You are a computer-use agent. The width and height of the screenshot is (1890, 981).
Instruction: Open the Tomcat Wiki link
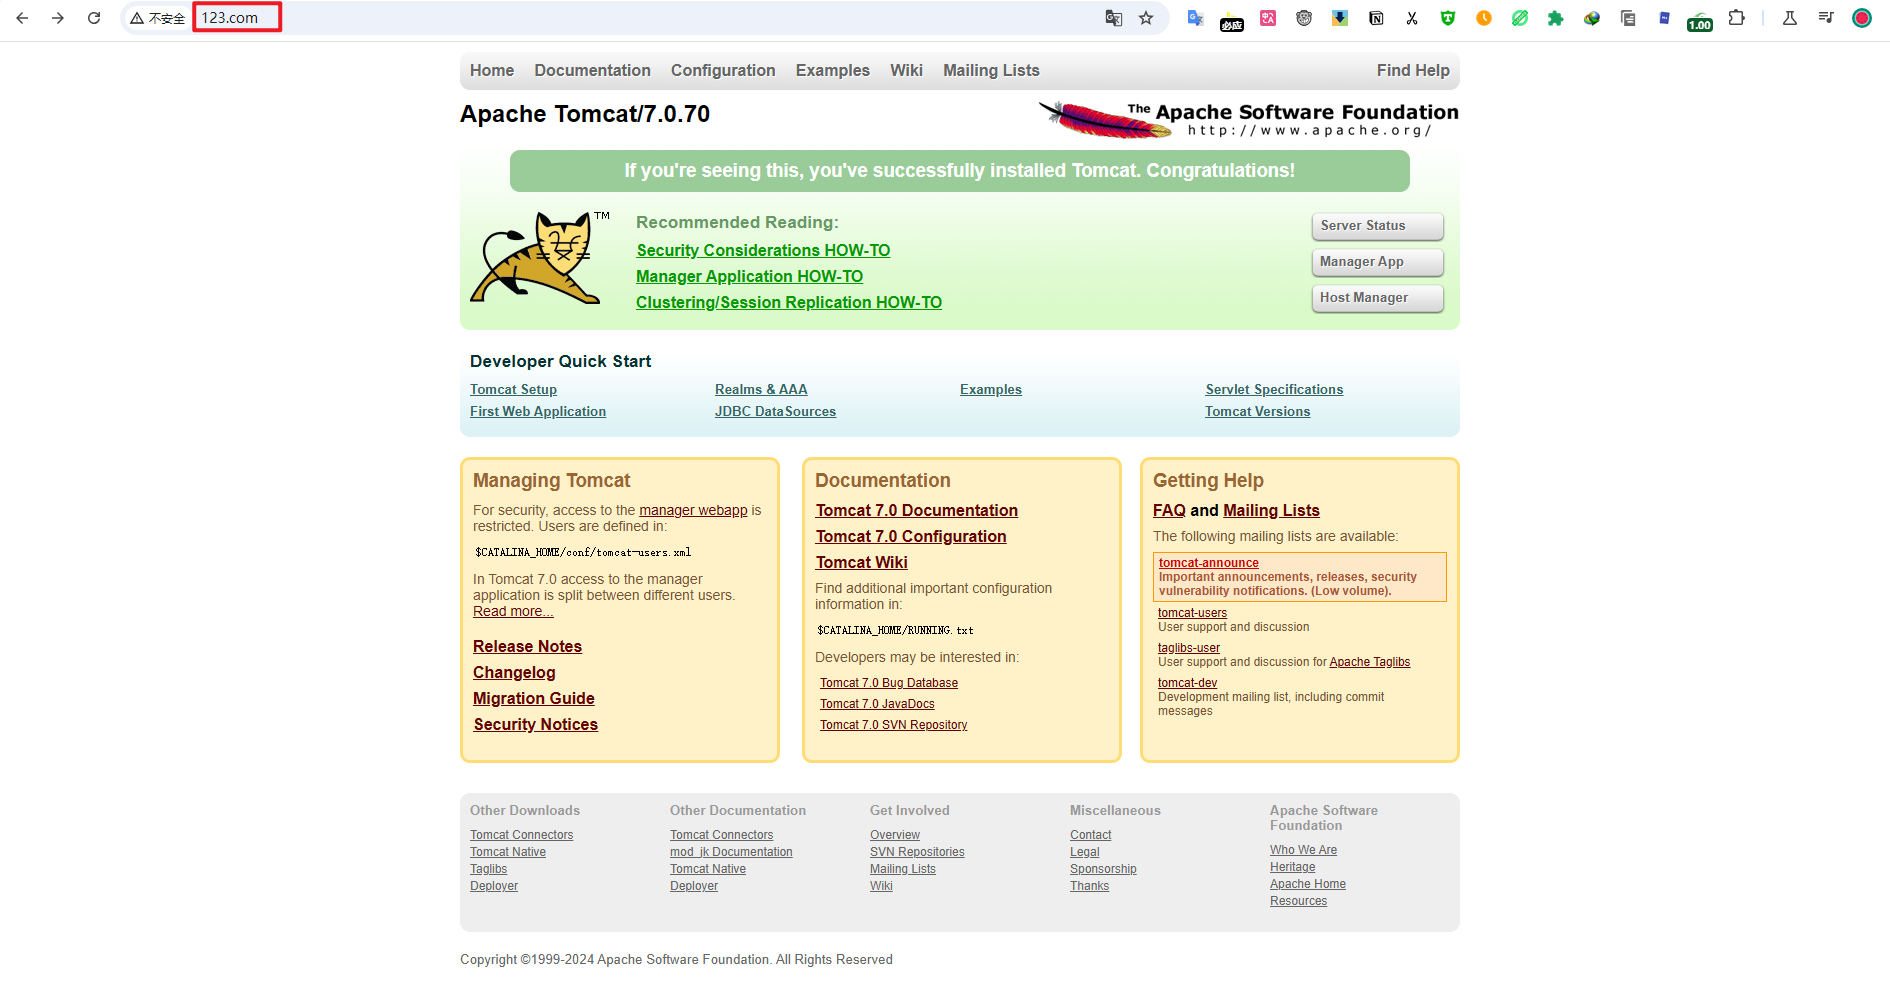click(x=861, y=562)
